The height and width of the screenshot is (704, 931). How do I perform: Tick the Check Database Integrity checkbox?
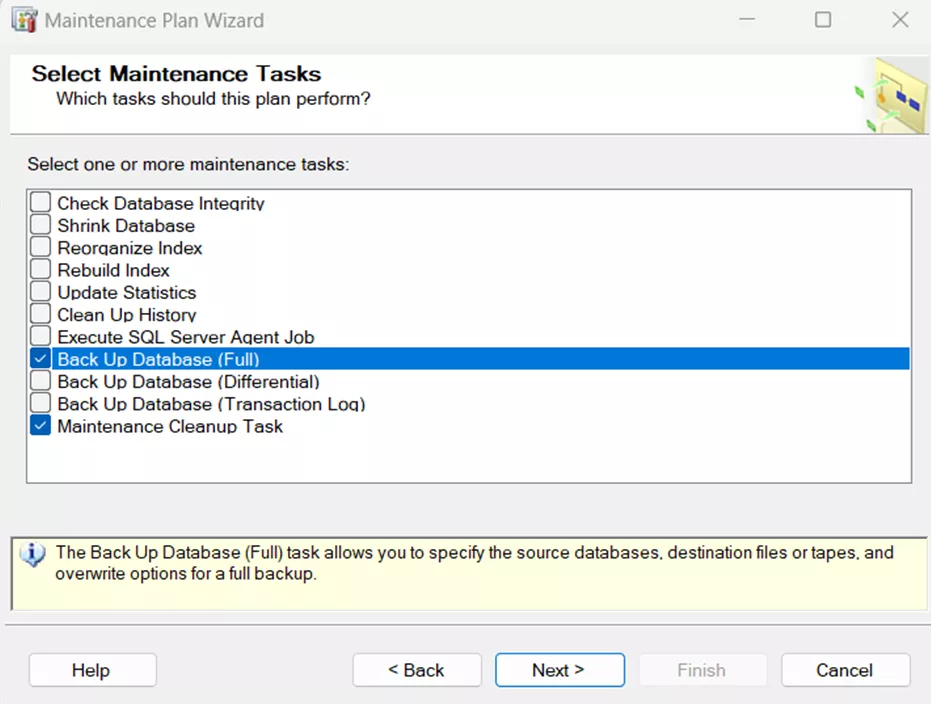point(40,202)
